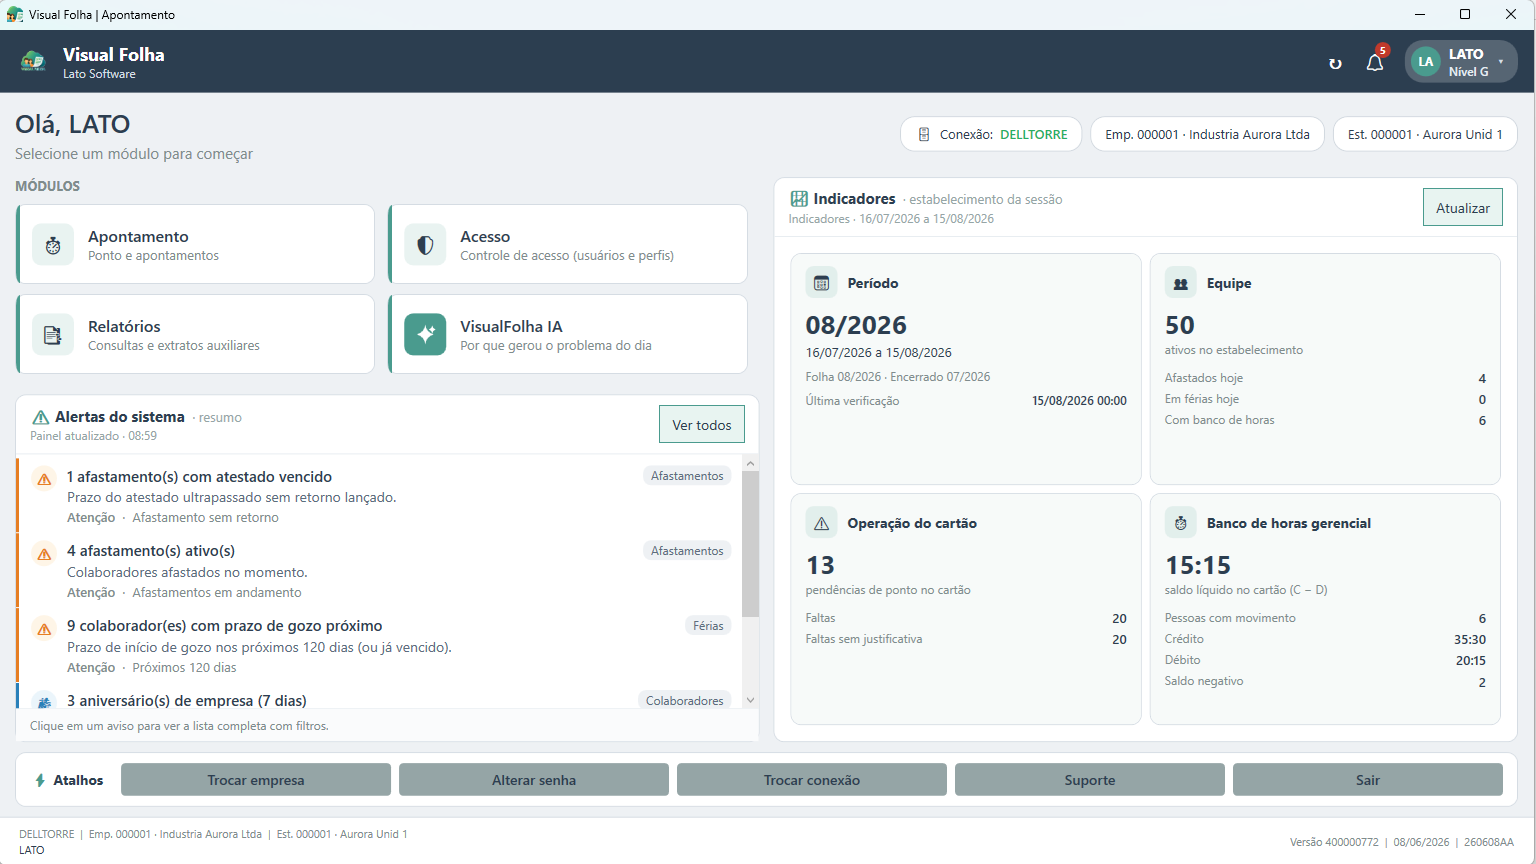This screenshot has height=864, width=1536.
Task: Click the Banco de horas gerencial icon
Action: click(1180, 523)
